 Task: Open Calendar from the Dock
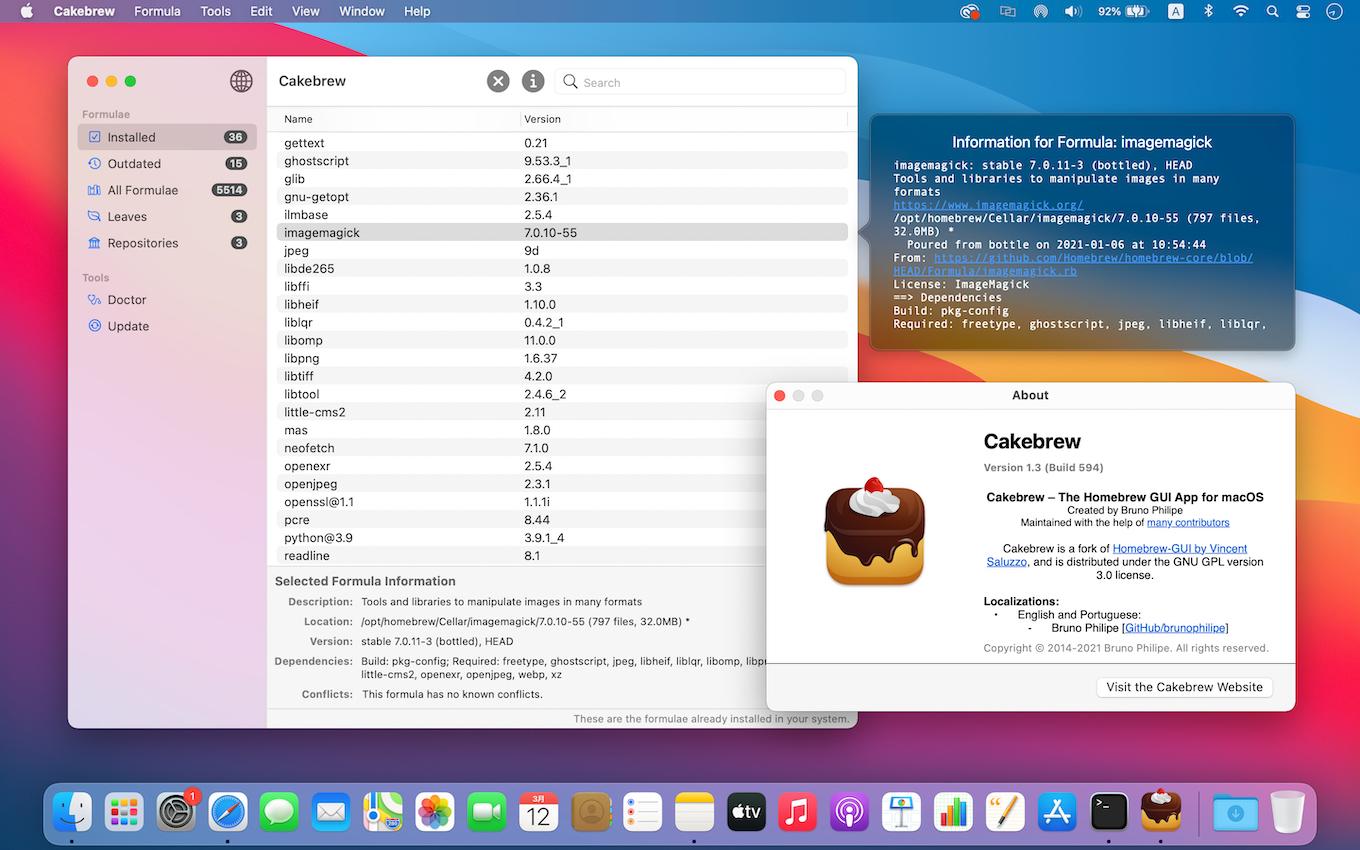(539, 811)
